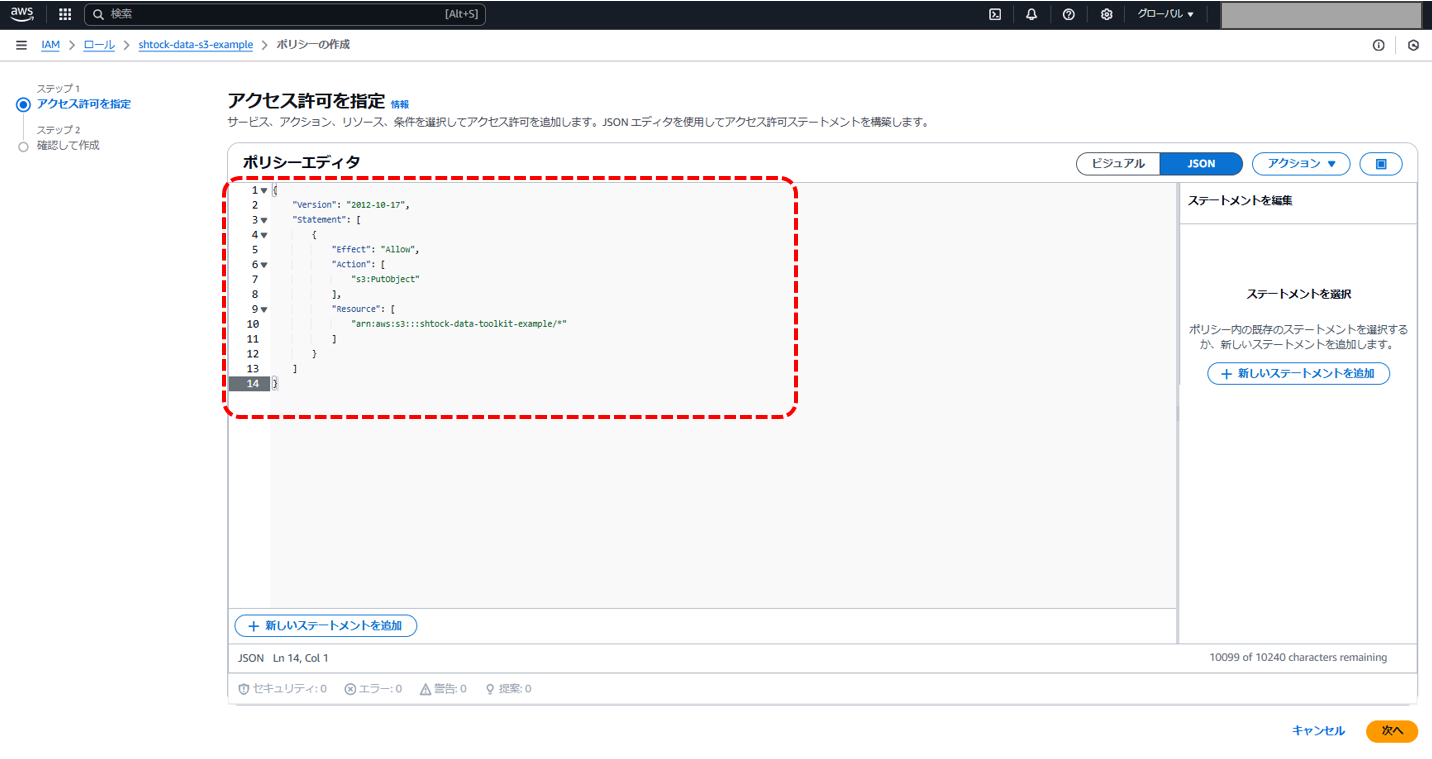Select step 2 確認して作成
This screenshot has height=759, width=1432.
pos(68,146)
